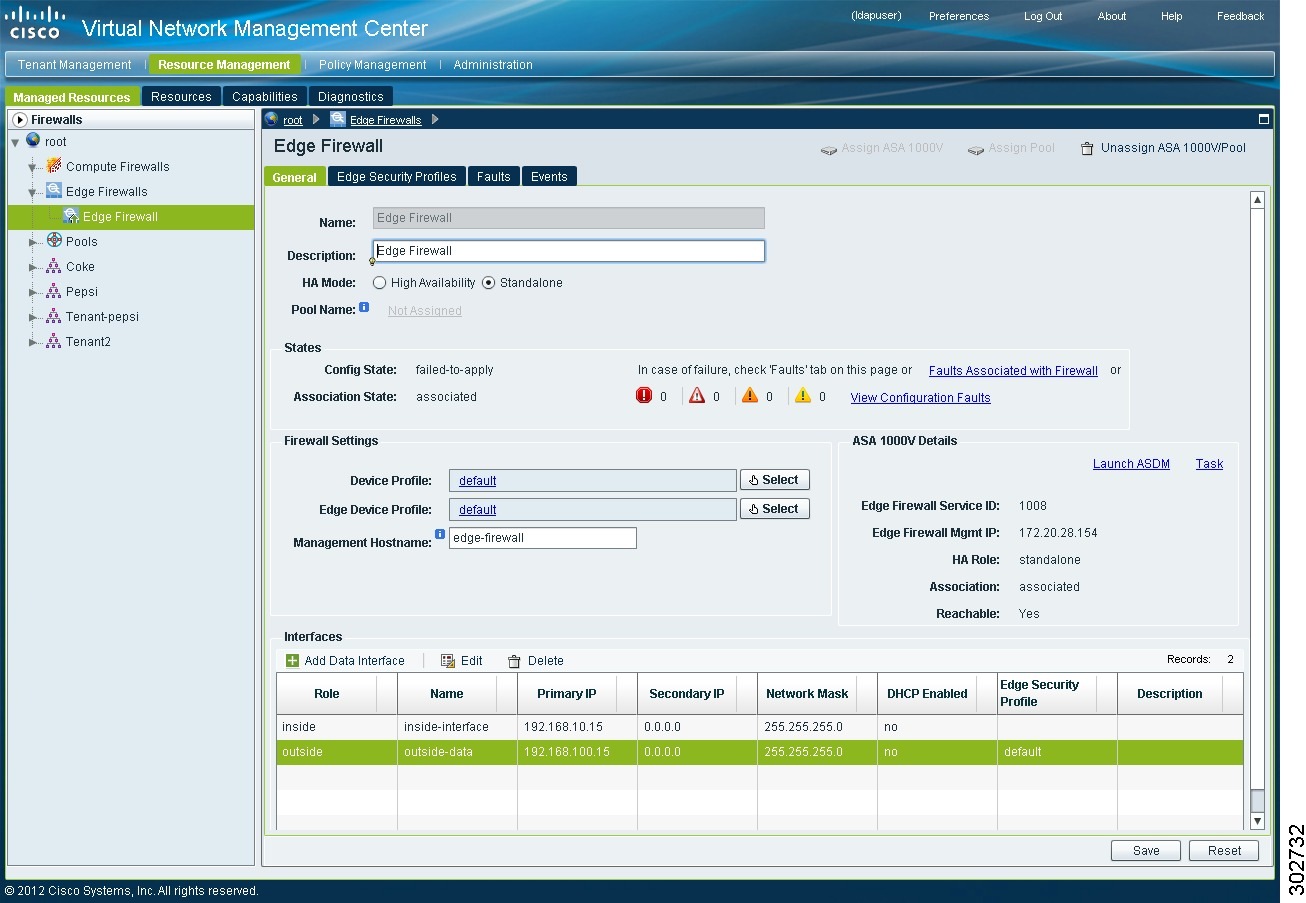
Task: Click the Assign ASA 1000V icon
Action: 828,149
